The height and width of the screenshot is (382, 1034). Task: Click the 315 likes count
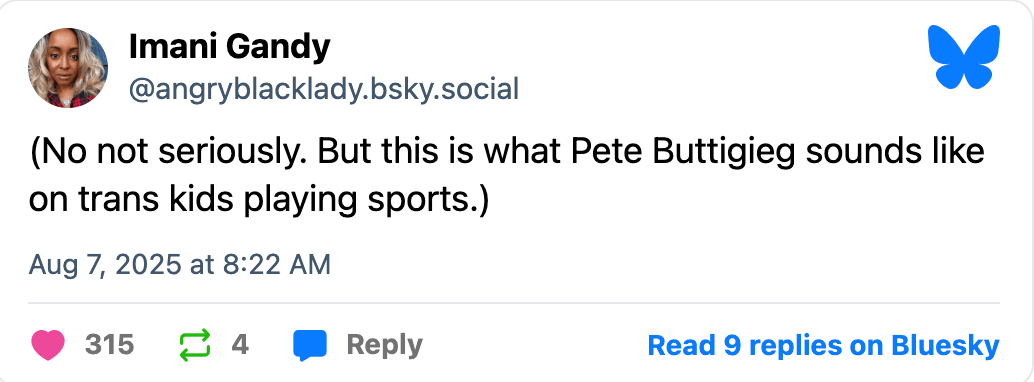pyautogui.click(x=109, y=345)
